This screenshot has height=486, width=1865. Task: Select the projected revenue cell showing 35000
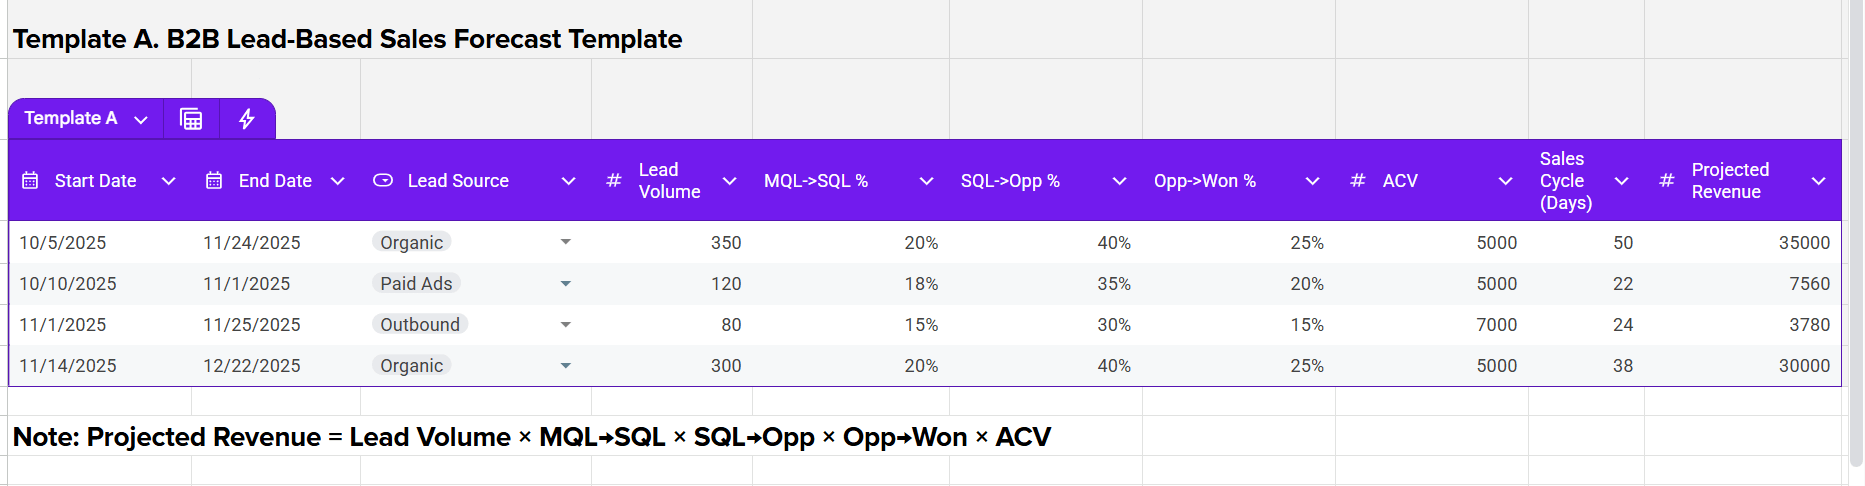point(1804,243)
